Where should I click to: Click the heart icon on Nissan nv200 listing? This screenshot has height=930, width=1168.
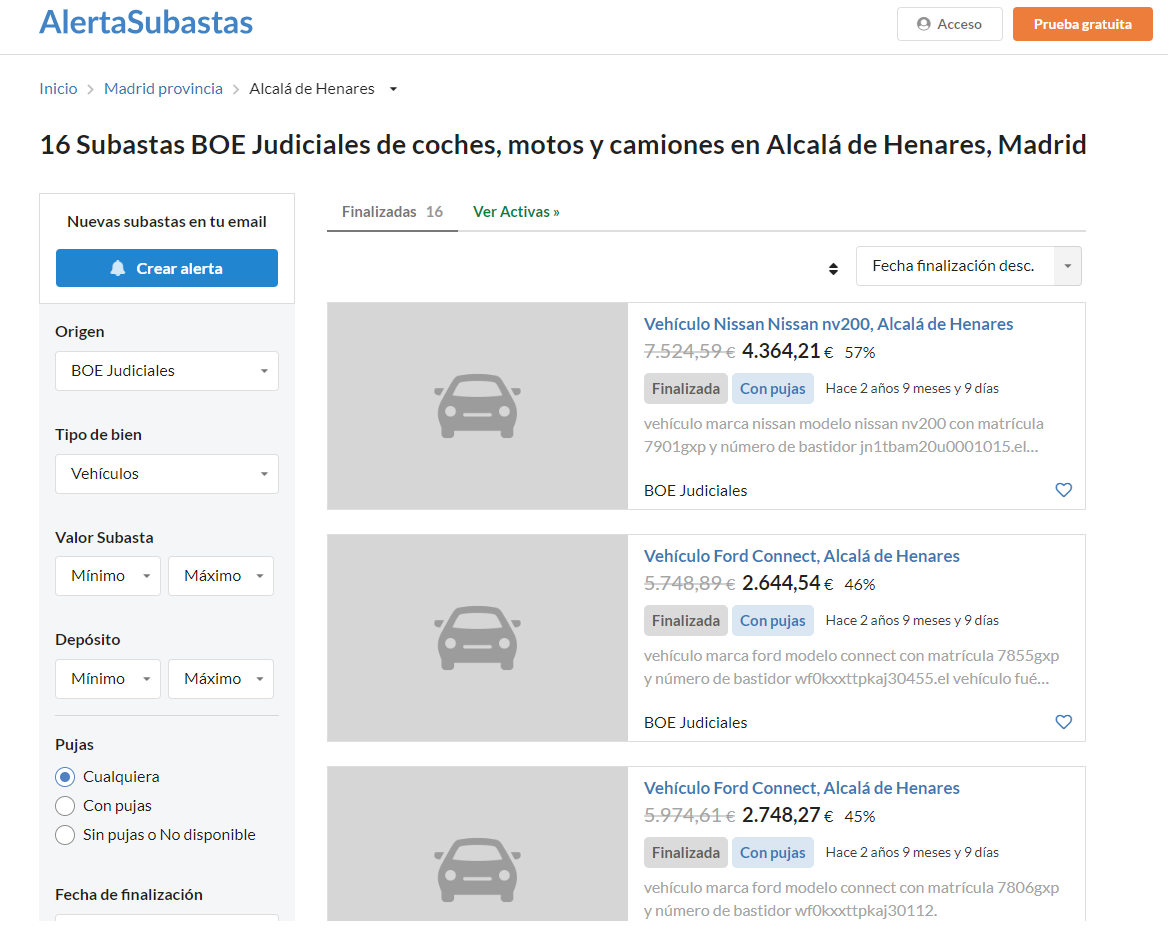pyautogui.click(x=1063, y=490)
